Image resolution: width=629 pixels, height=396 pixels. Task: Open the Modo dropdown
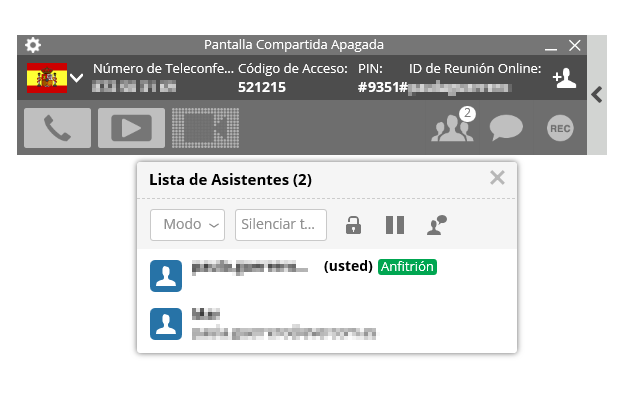187,225
